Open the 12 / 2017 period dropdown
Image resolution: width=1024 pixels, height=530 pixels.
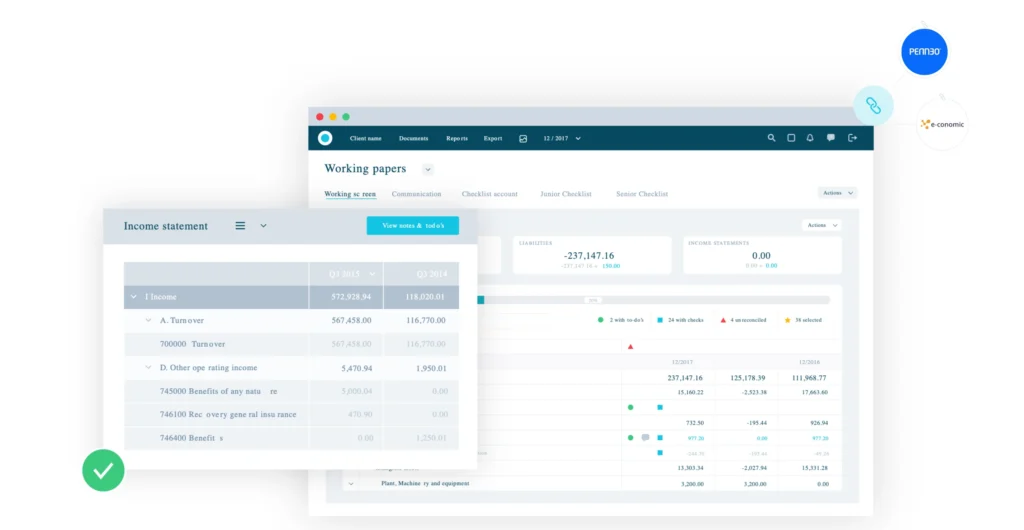click(562, 138)
